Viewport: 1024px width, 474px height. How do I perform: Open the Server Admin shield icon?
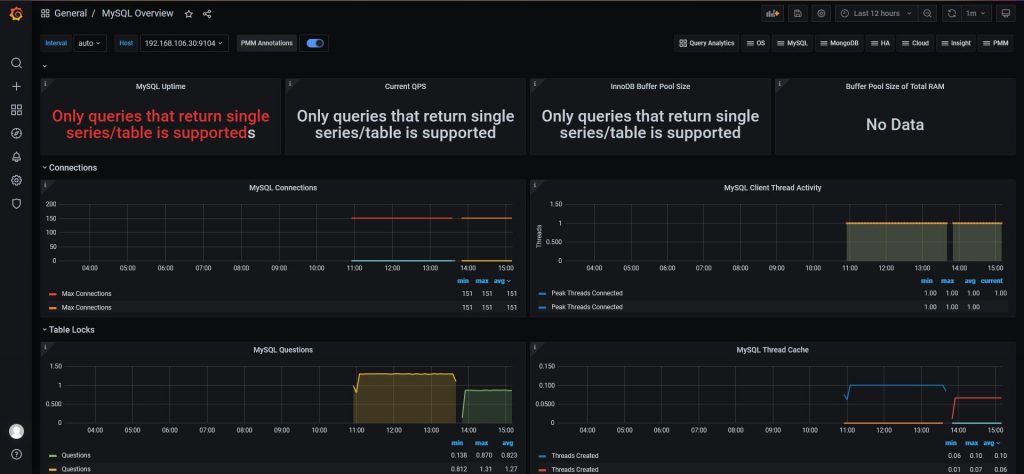pos(16,204)
